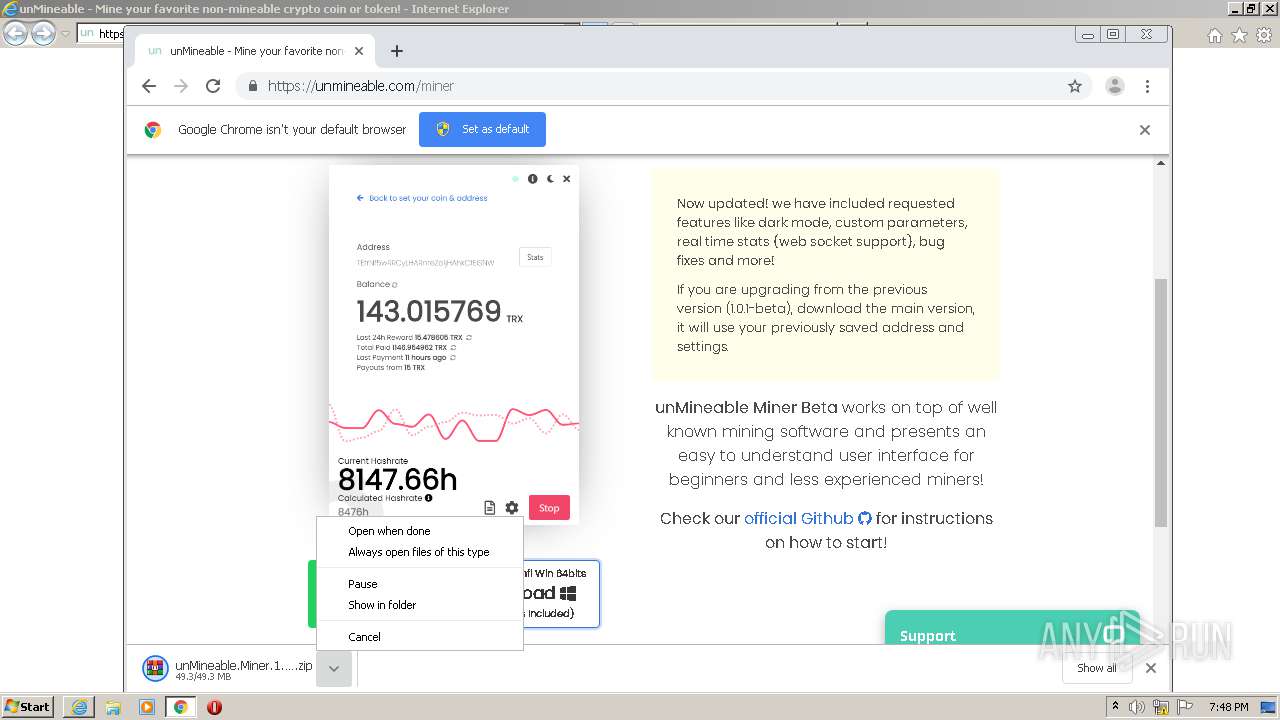
Task: Launch the media player taskbar icon
Action: pyautogui.click(x=147, y=707)
